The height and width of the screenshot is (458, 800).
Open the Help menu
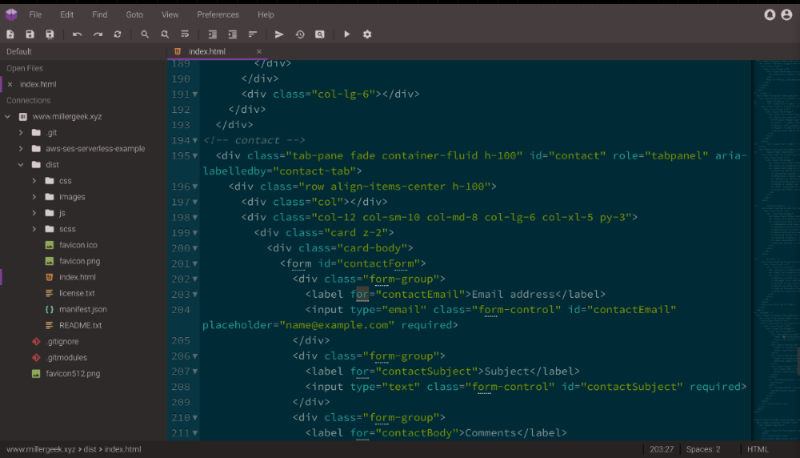click(x=265, y=15)
